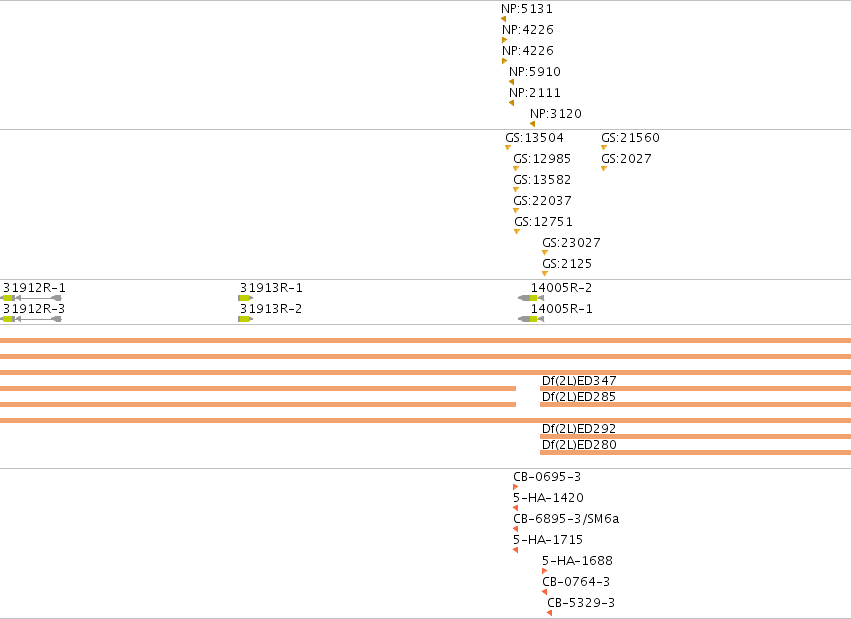
Task: Click the CB-5329-3 red triangle marker
Action: [550, 613]
